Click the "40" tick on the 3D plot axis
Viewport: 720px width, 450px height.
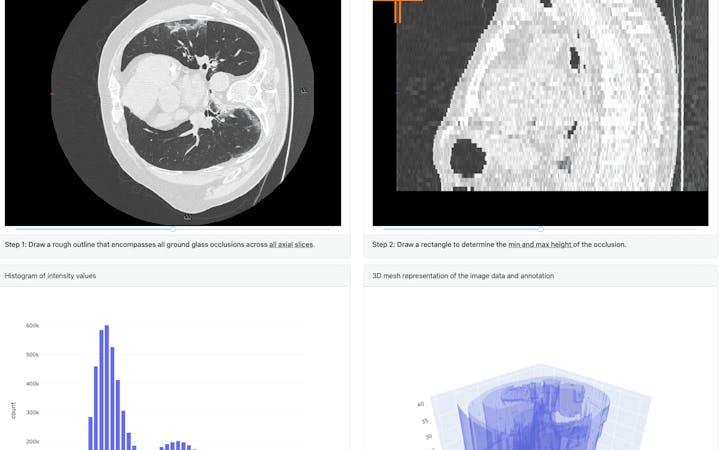coord(421,404)
